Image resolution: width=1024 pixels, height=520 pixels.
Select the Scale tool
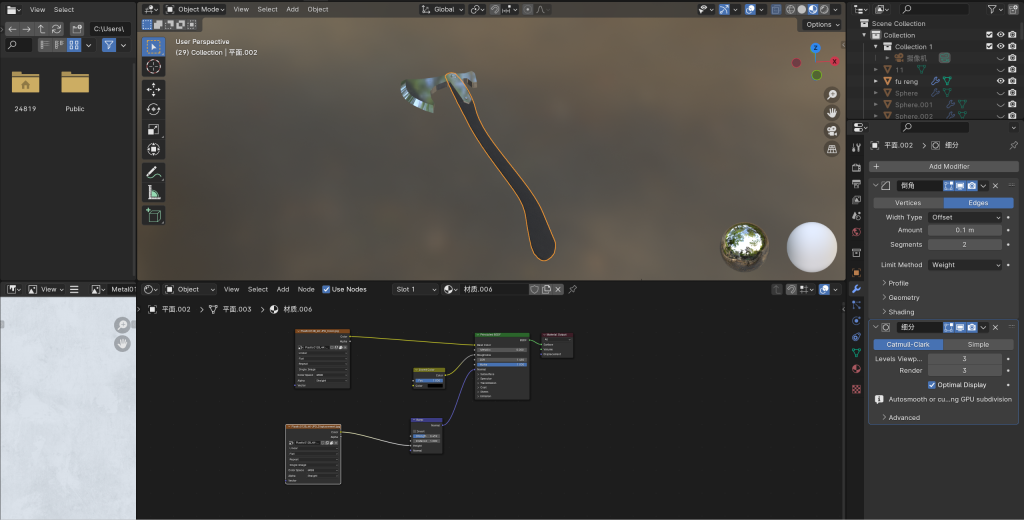click(x=153, y=129)
